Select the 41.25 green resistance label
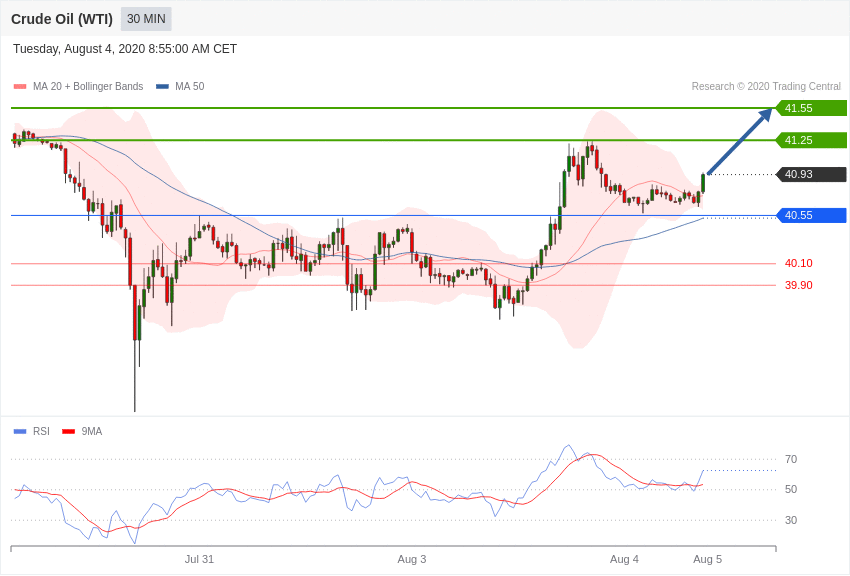The width and height of the screenshot is (850, 576). click(x=811, y=140)
